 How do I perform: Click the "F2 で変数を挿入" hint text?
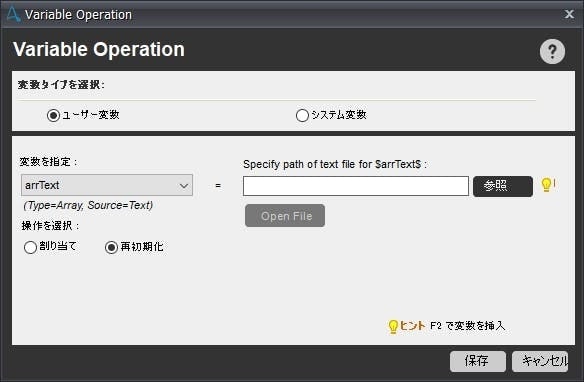pyautogui.click(x=468, y=326)
